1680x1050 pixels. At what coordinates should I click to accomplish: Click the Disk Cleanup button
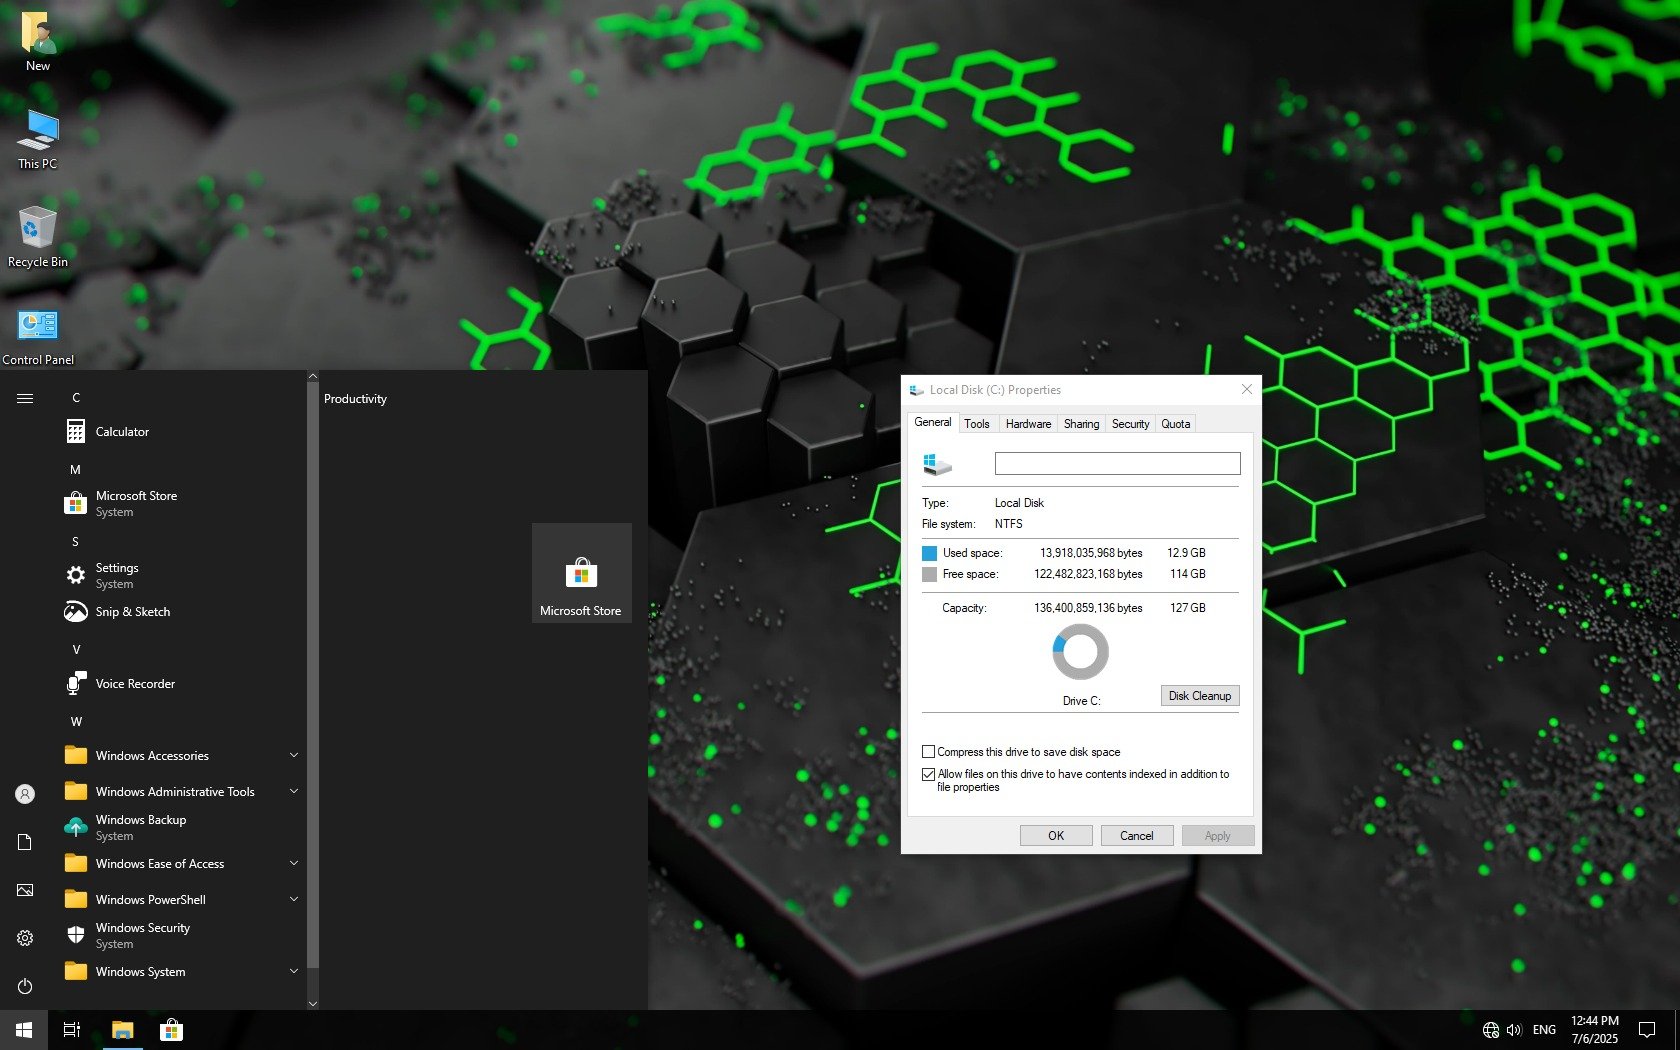(x=1199, y=696)
